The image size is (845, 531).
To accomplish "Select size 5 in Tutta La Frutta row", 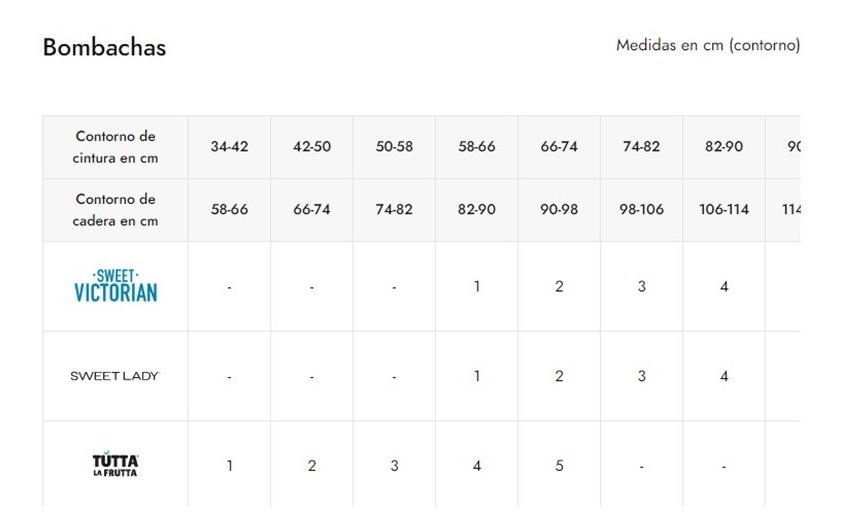I will click(559, 466).
